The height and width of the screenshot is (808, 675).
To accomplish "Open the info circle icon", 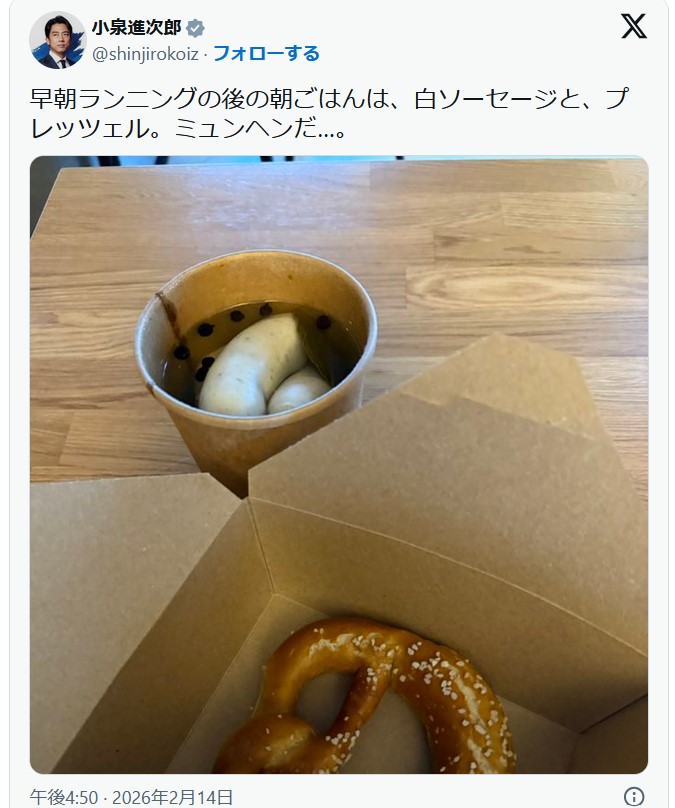I will pos(633,796).
